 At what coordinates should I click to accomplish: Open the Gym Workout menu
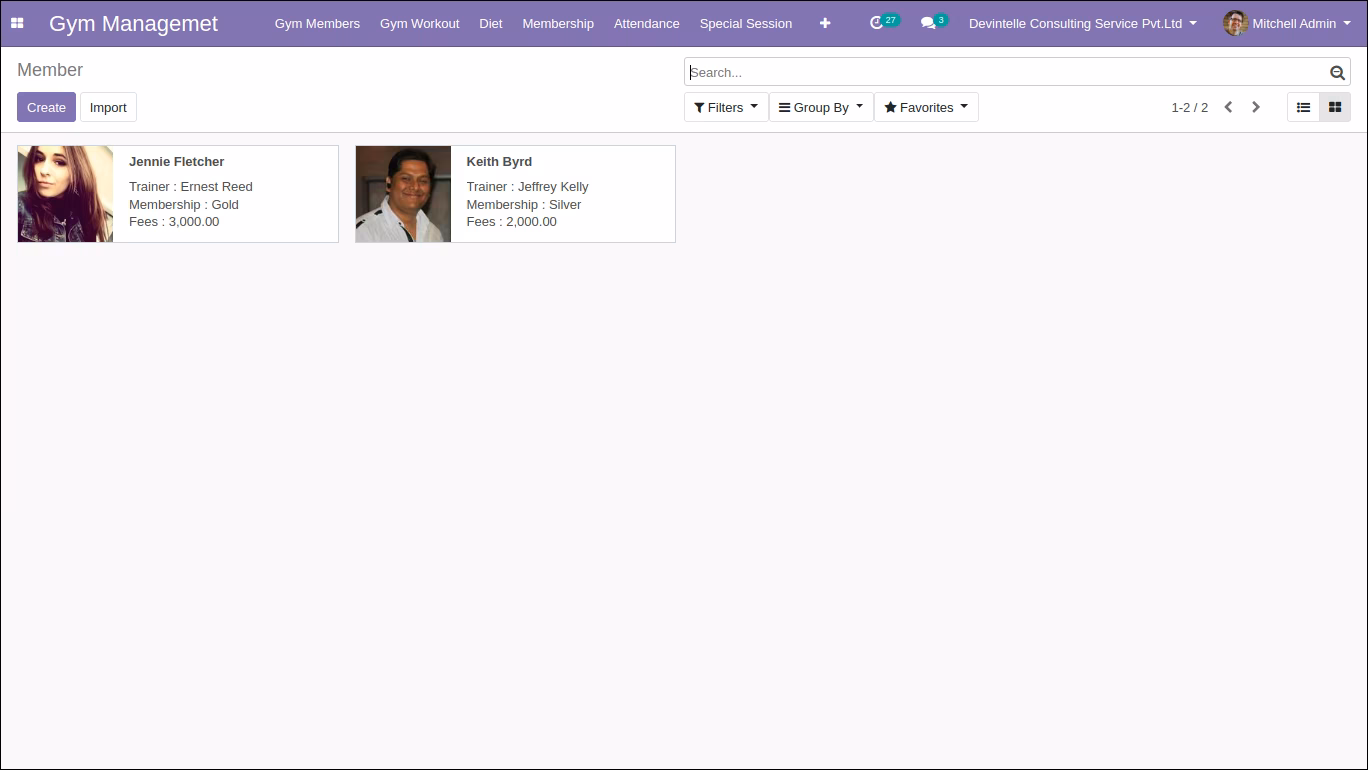420,23
